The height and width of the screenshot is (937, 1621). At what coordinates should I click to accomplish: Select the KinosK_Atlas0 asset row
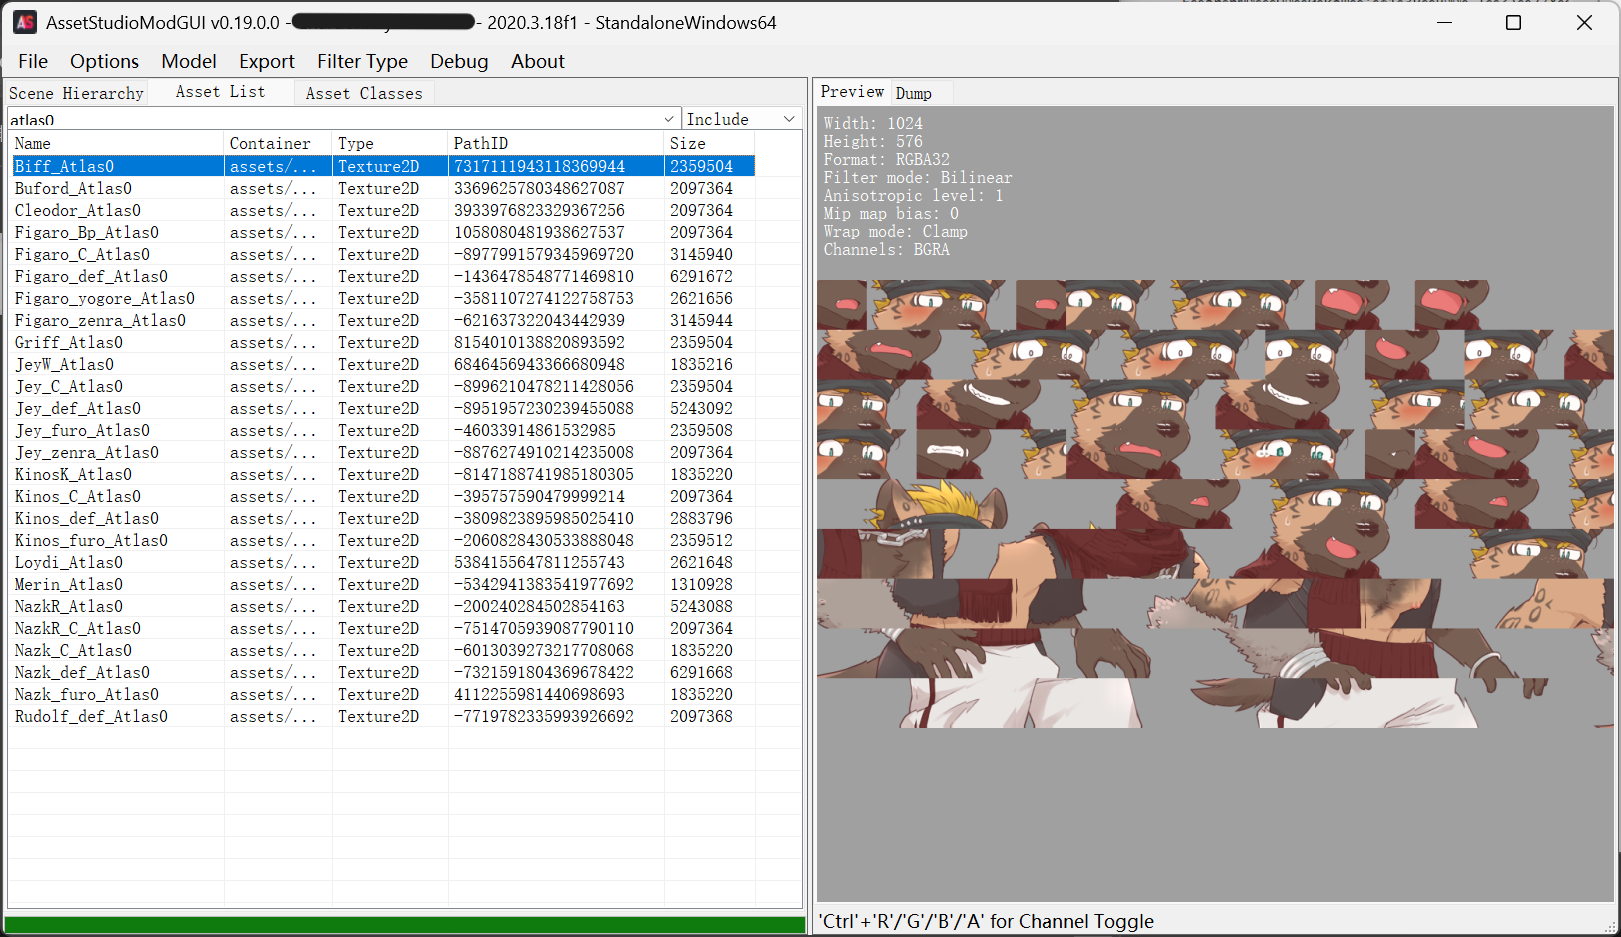click(383, 474)
